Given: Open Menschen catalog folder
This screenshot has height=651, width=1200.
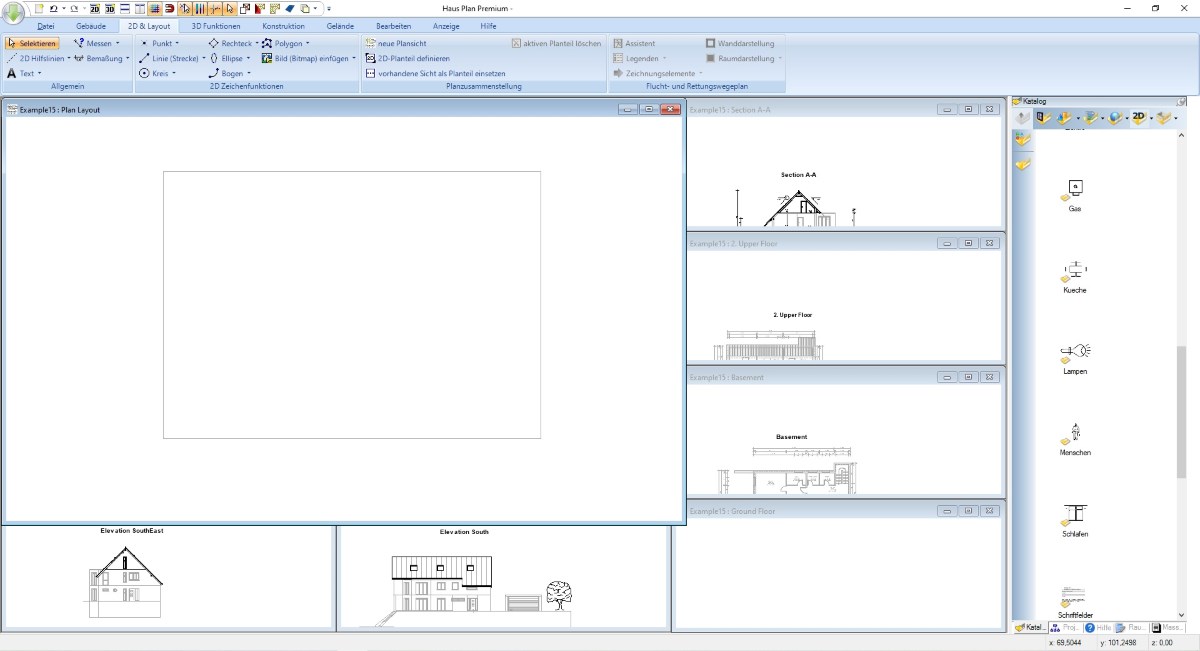Looking at the screenshot, I should point(1075,438).
